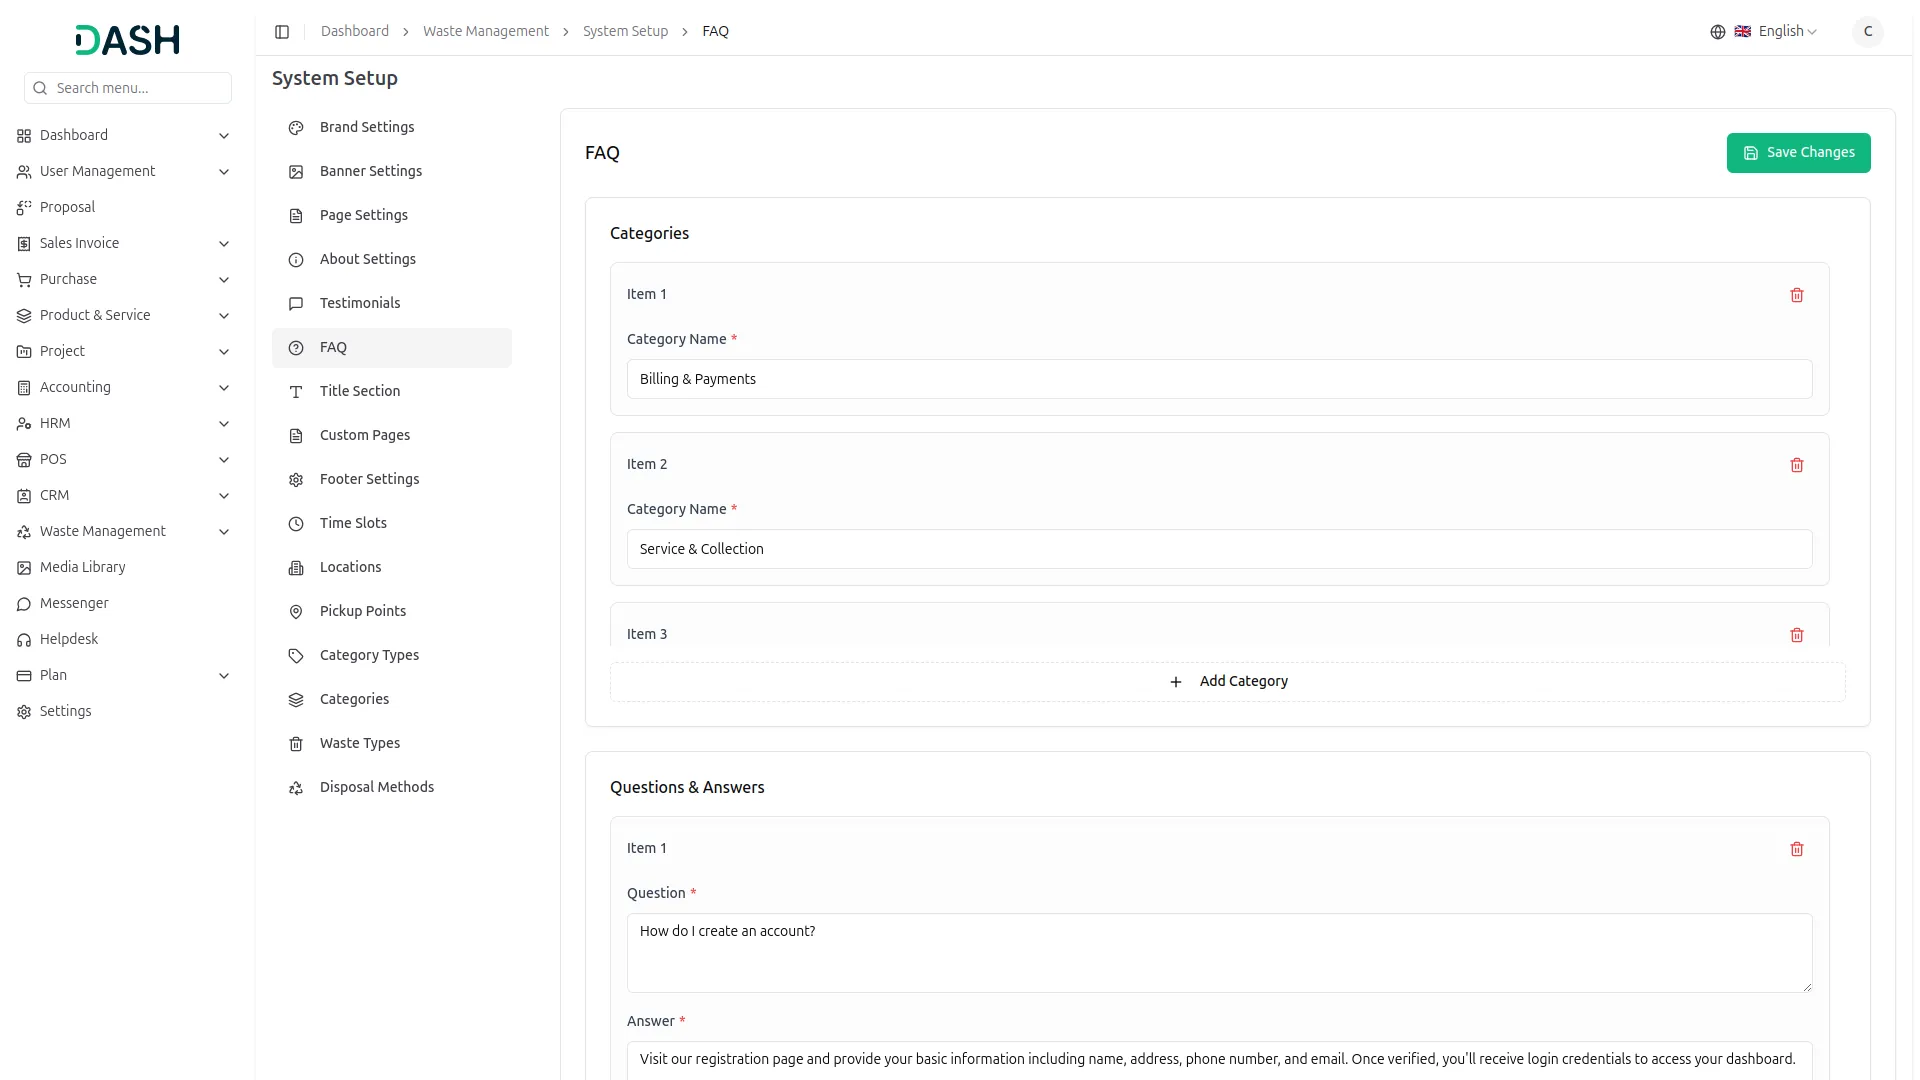
Task: Delete Service & Collection category item
Action: click(1796, 465)
